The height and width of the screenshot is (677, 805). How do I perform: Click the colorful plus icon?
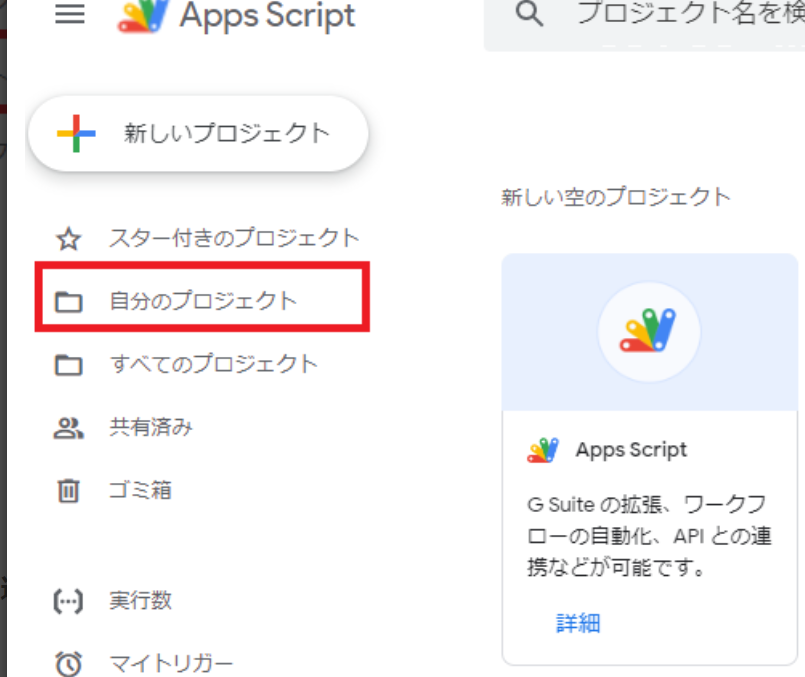pos(76,133)
